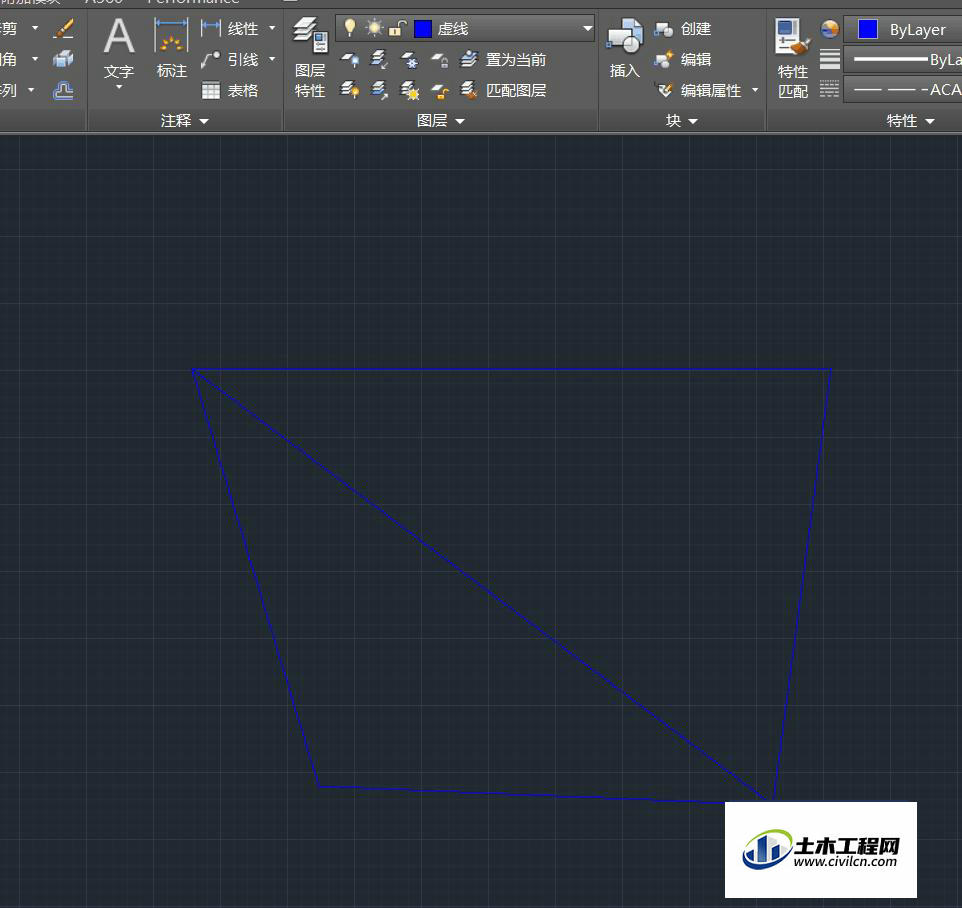Expand the 块 panel title

point(682,121)
